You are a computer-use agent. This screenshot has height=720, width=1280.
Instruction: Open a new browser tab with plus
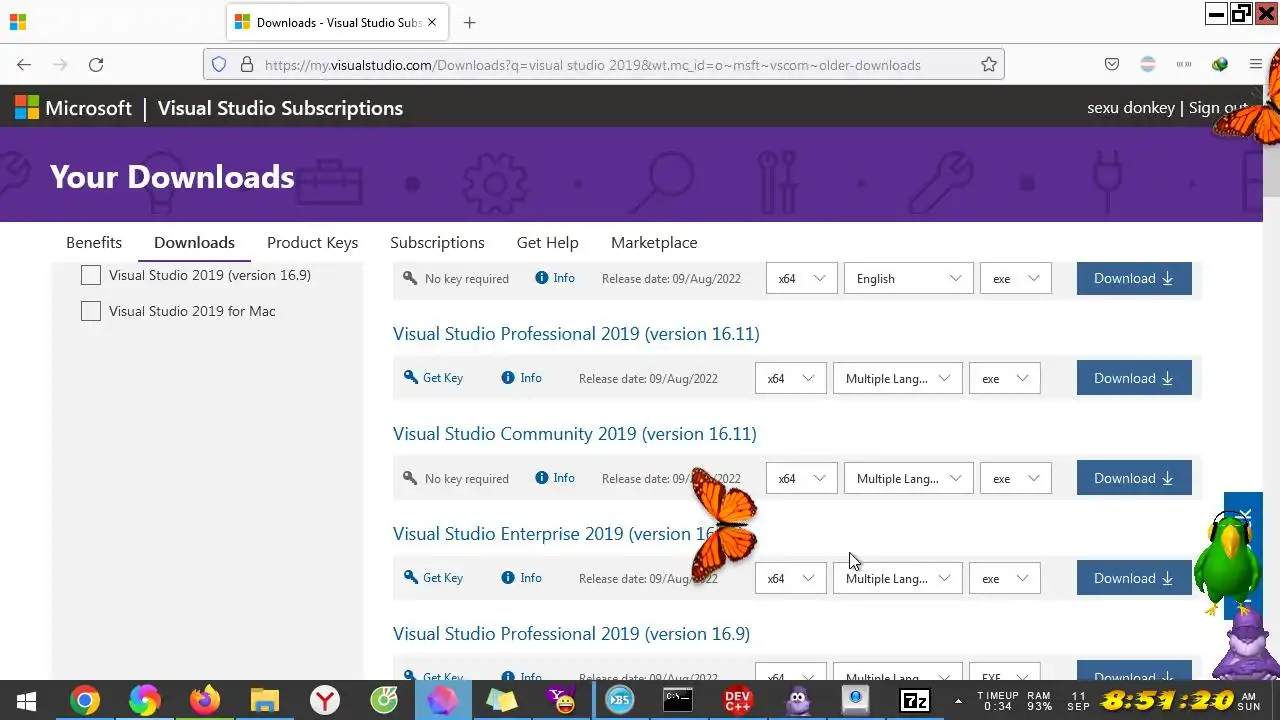[x=470, y=22]
